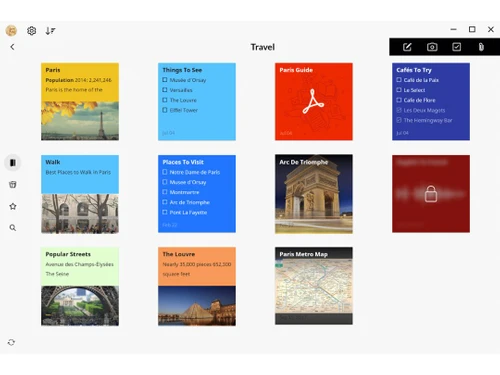This screenshot has width=500, height=375.
Task: Uncheck Les Deux Magots
Action: (x=399, y=110)
